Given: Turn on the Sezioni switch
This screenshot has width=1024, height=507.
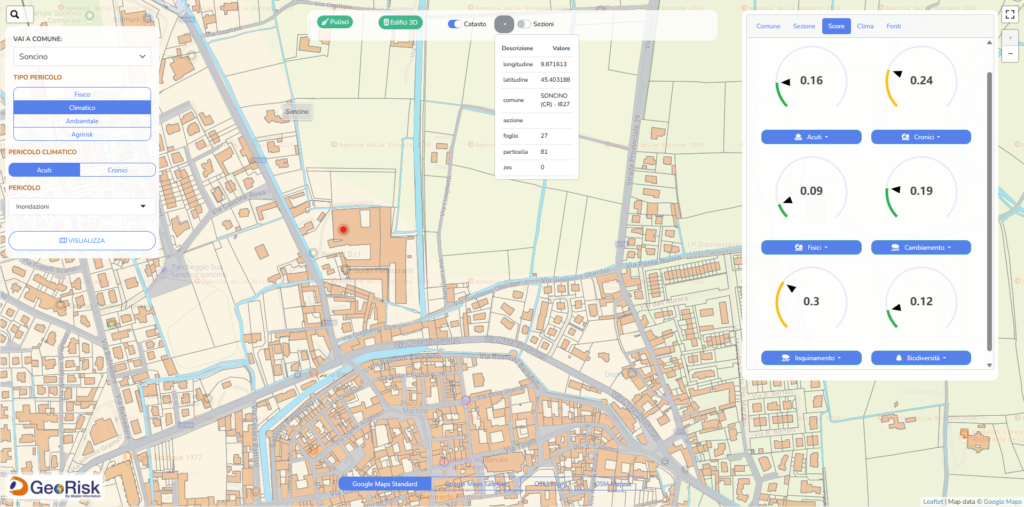Looking at the screenshot, I should click(x=524, y=23).
